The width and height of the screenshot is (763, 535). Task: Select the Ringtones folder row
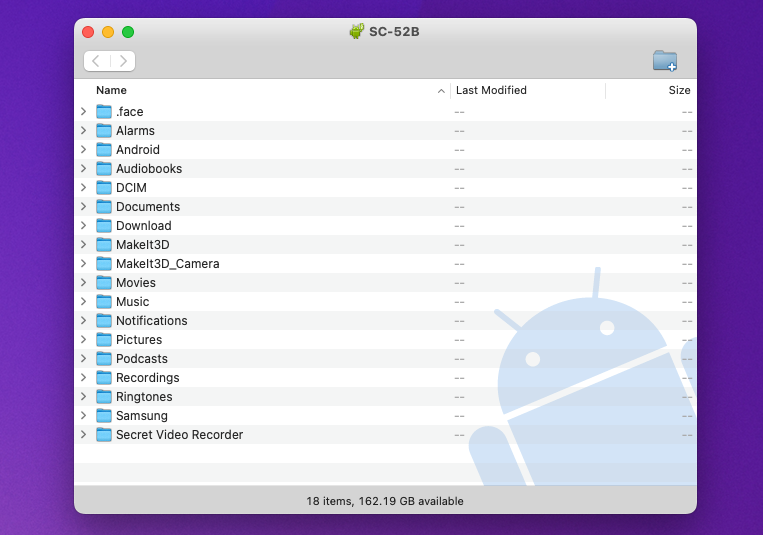coord(385,397)
